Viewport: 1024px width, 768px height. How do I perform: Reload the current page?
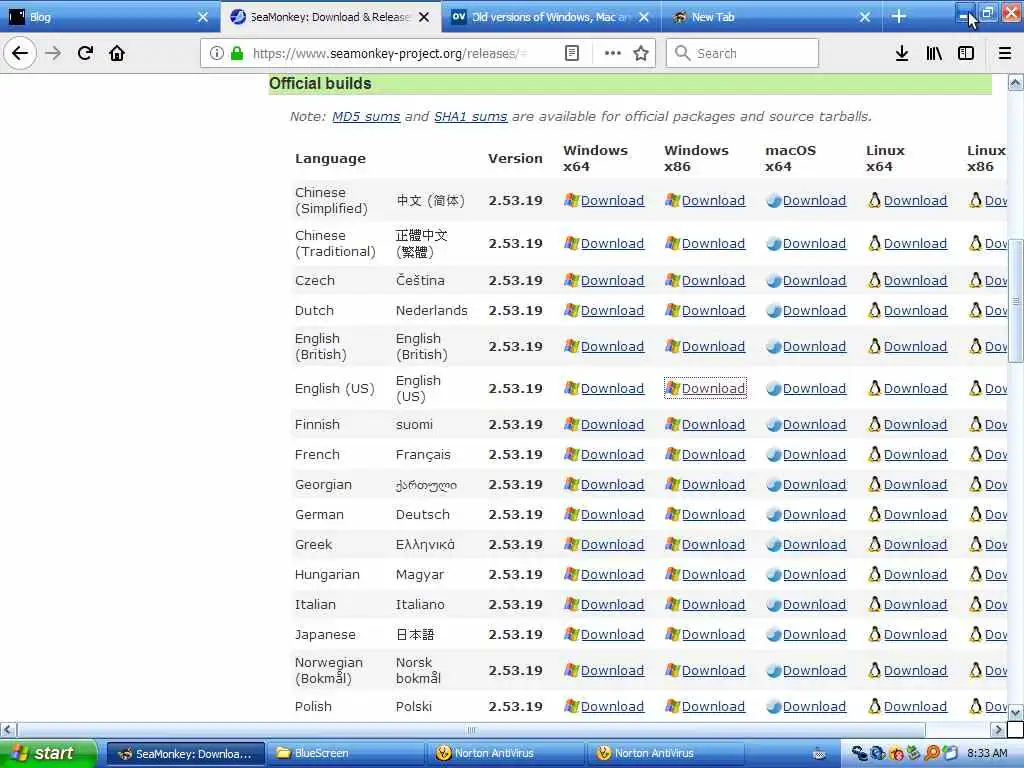[85, 53]
